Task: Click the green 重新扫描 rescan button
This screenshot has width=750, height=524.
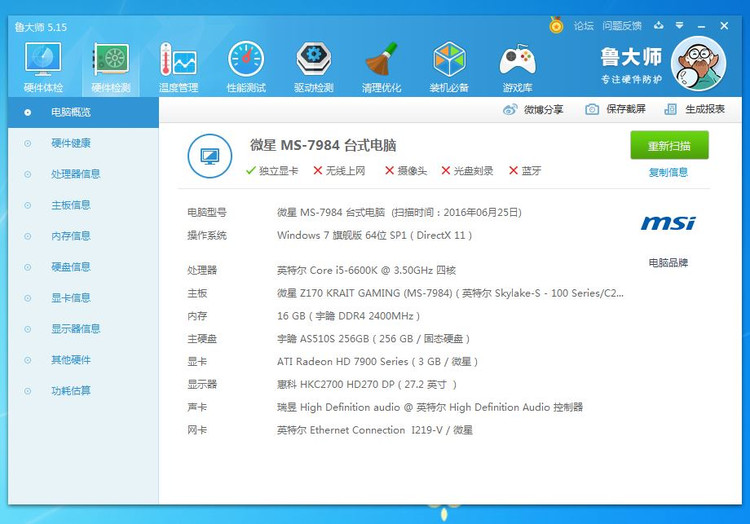Action: [669, 145]
